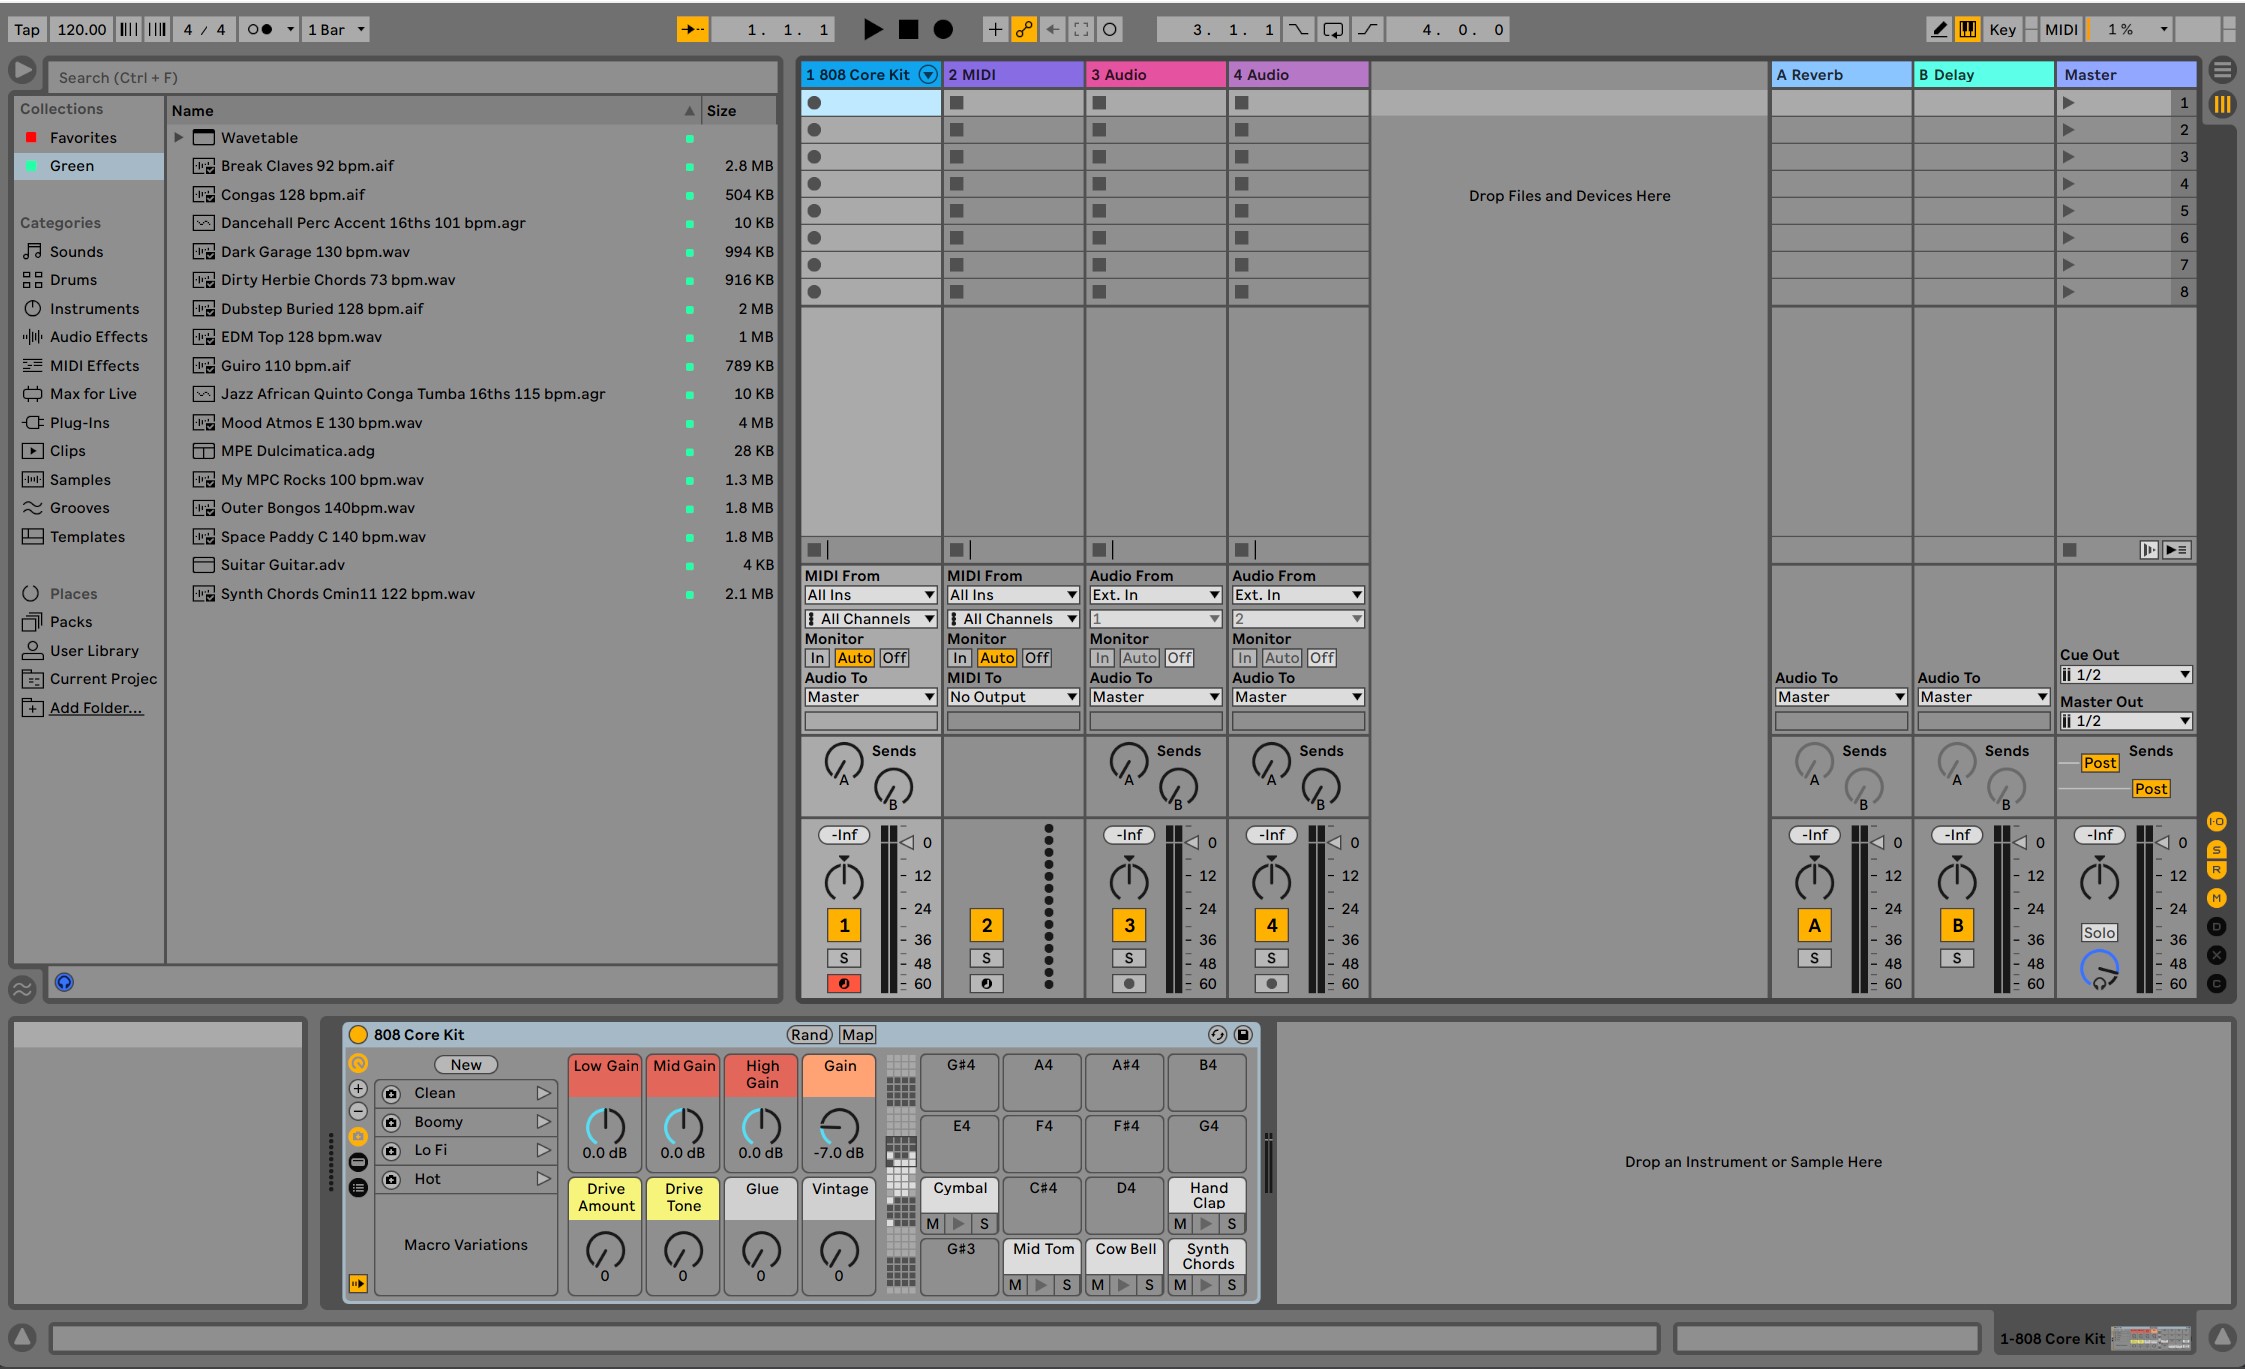Toggle Automation Arm icon
Screen dimensions: 2245x1369
tap(1024, 30)
